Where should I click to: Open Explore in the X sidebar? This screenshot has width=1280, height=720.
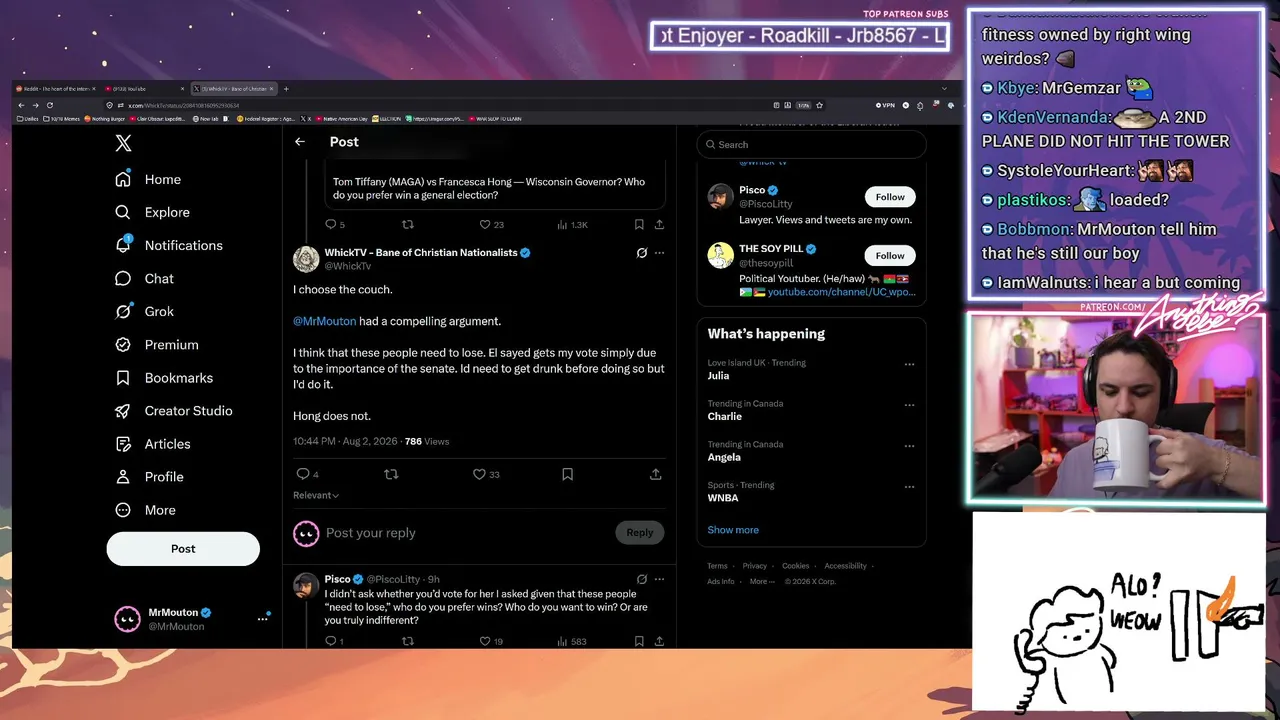point(152,212)
